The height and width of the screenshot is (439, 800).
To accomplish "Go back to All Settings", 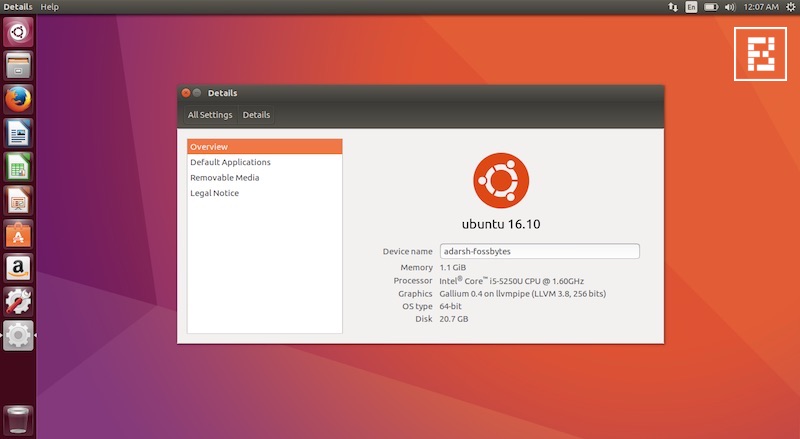I will point(210,115).
